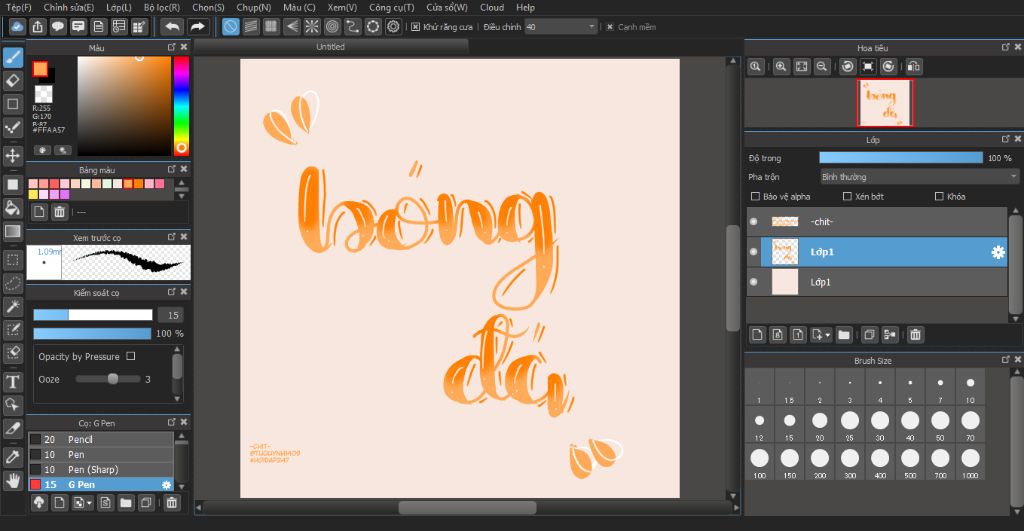This screenshot has width=1024, height=531.
Task: Toggle visibility of the -chit- layer
Action: [x=753, y=222]
